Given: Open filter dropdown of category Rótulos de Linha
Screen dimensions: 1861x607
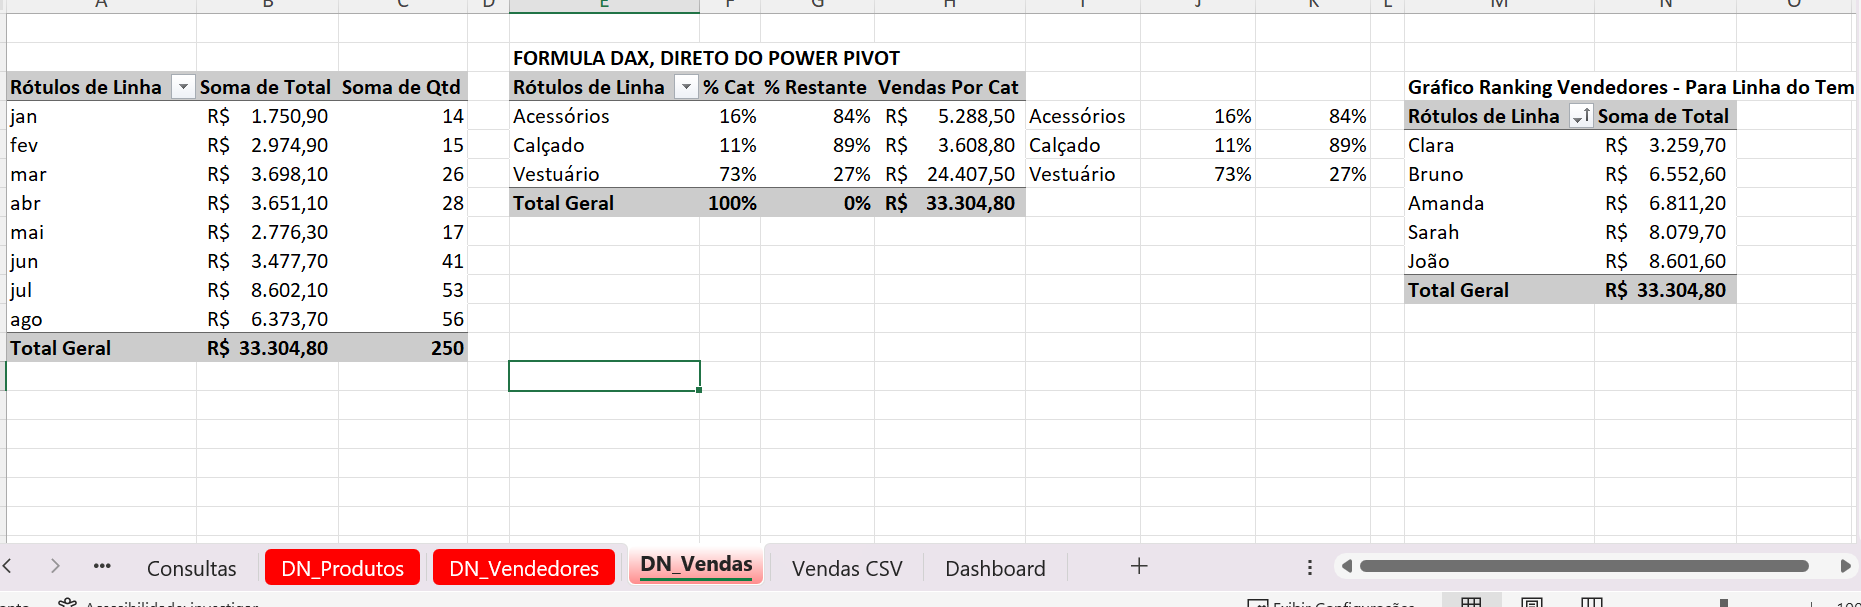Looking at the screenshot, I should [x=686, y=87].
